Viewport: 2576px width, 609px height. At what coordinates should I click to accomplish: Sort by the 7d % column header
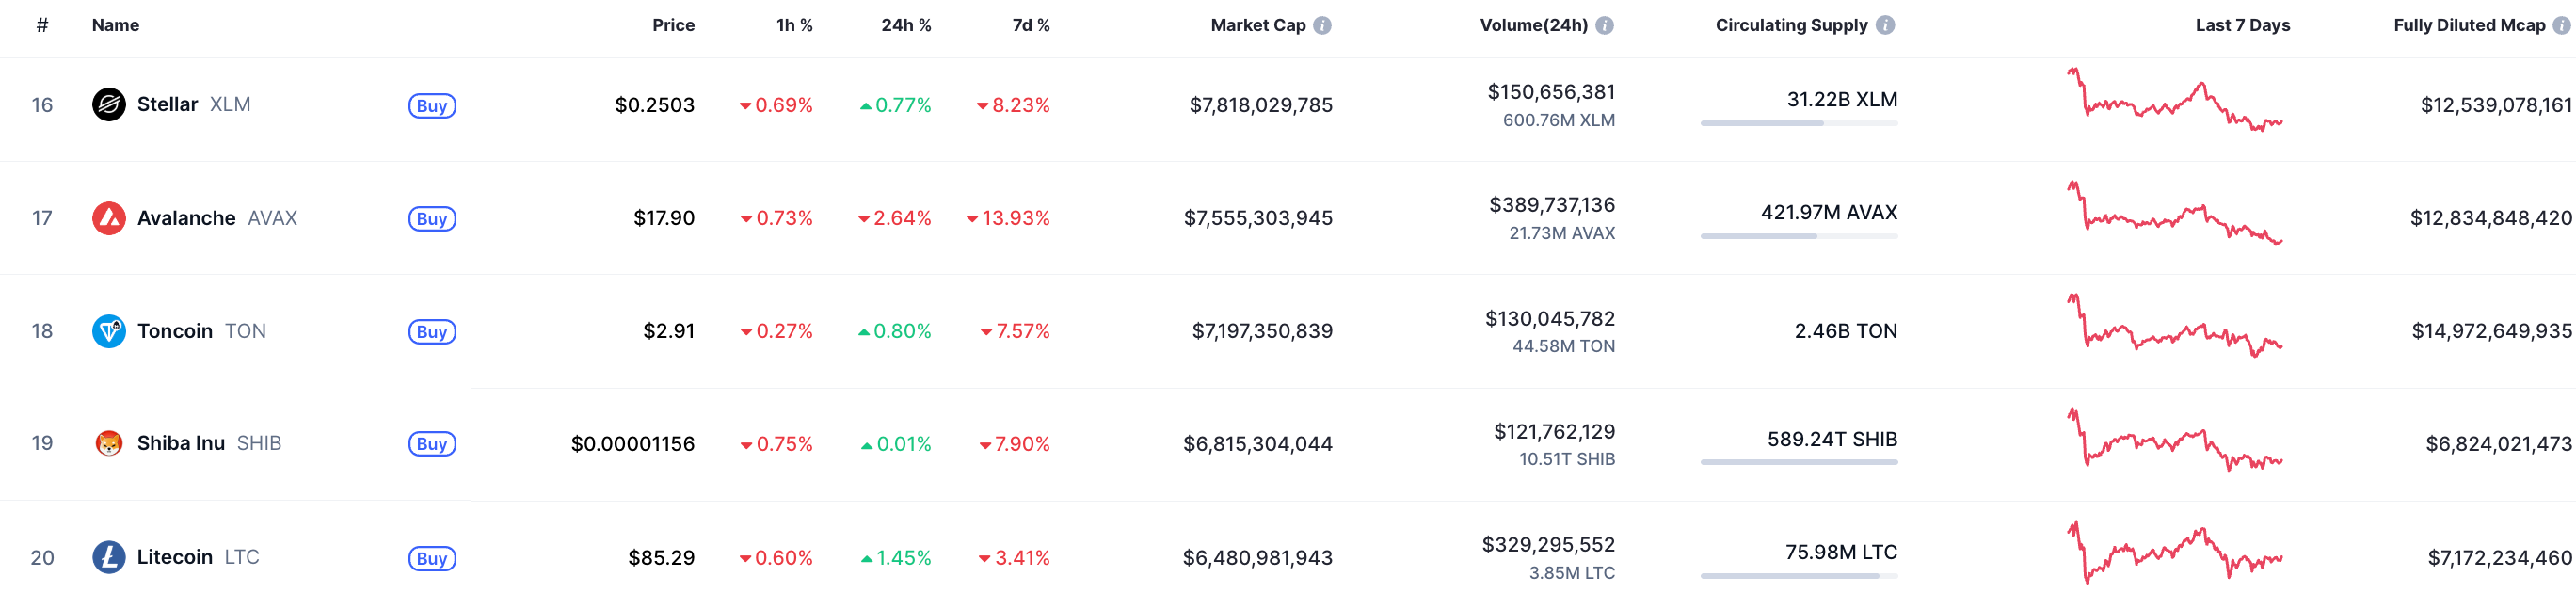tap(1030, 26)
